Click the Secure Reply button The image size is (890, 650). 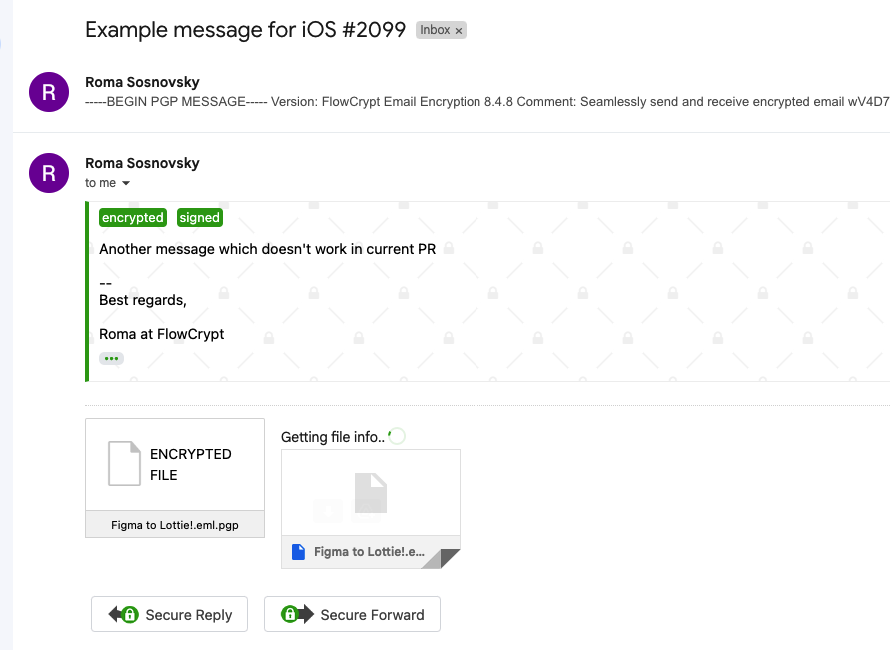coord(169,614)
